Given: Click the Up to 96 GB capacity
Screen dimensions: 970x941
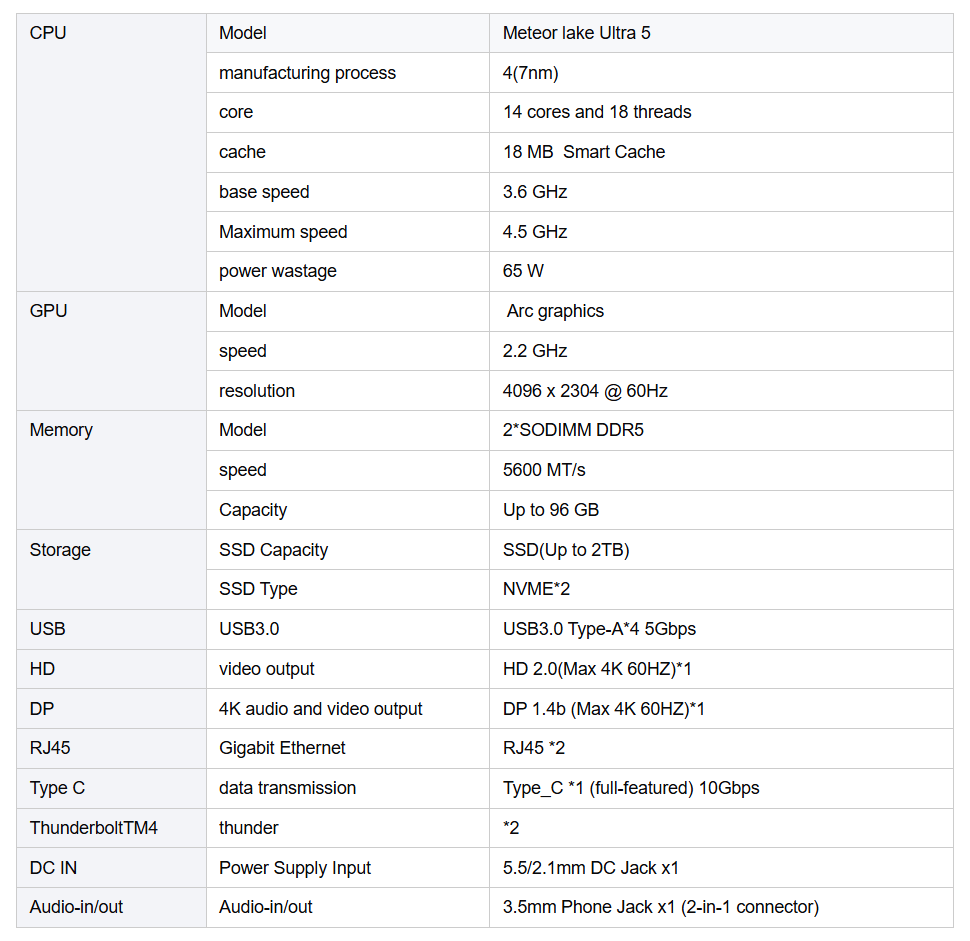Looking at the screenshot, I should 551,510.
